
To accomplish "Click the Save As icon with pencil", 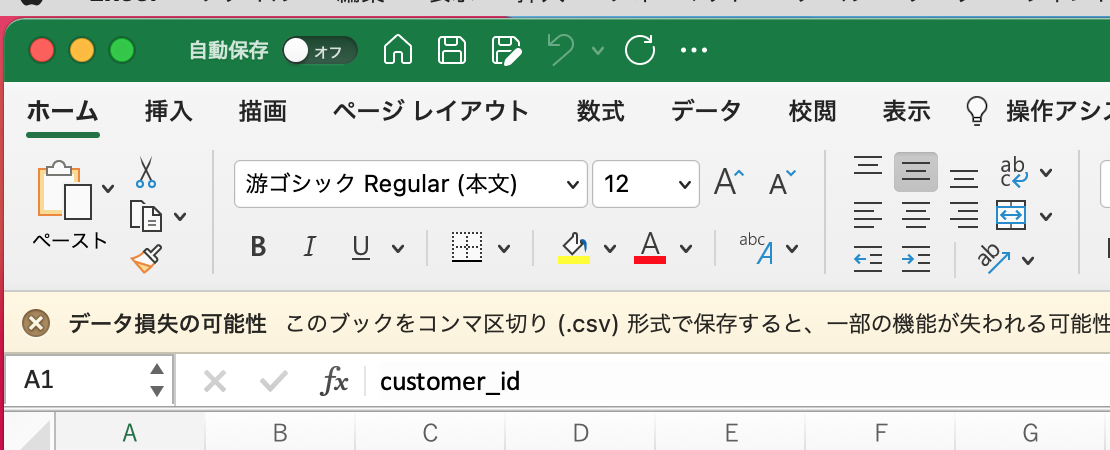I will coord(507,51).
